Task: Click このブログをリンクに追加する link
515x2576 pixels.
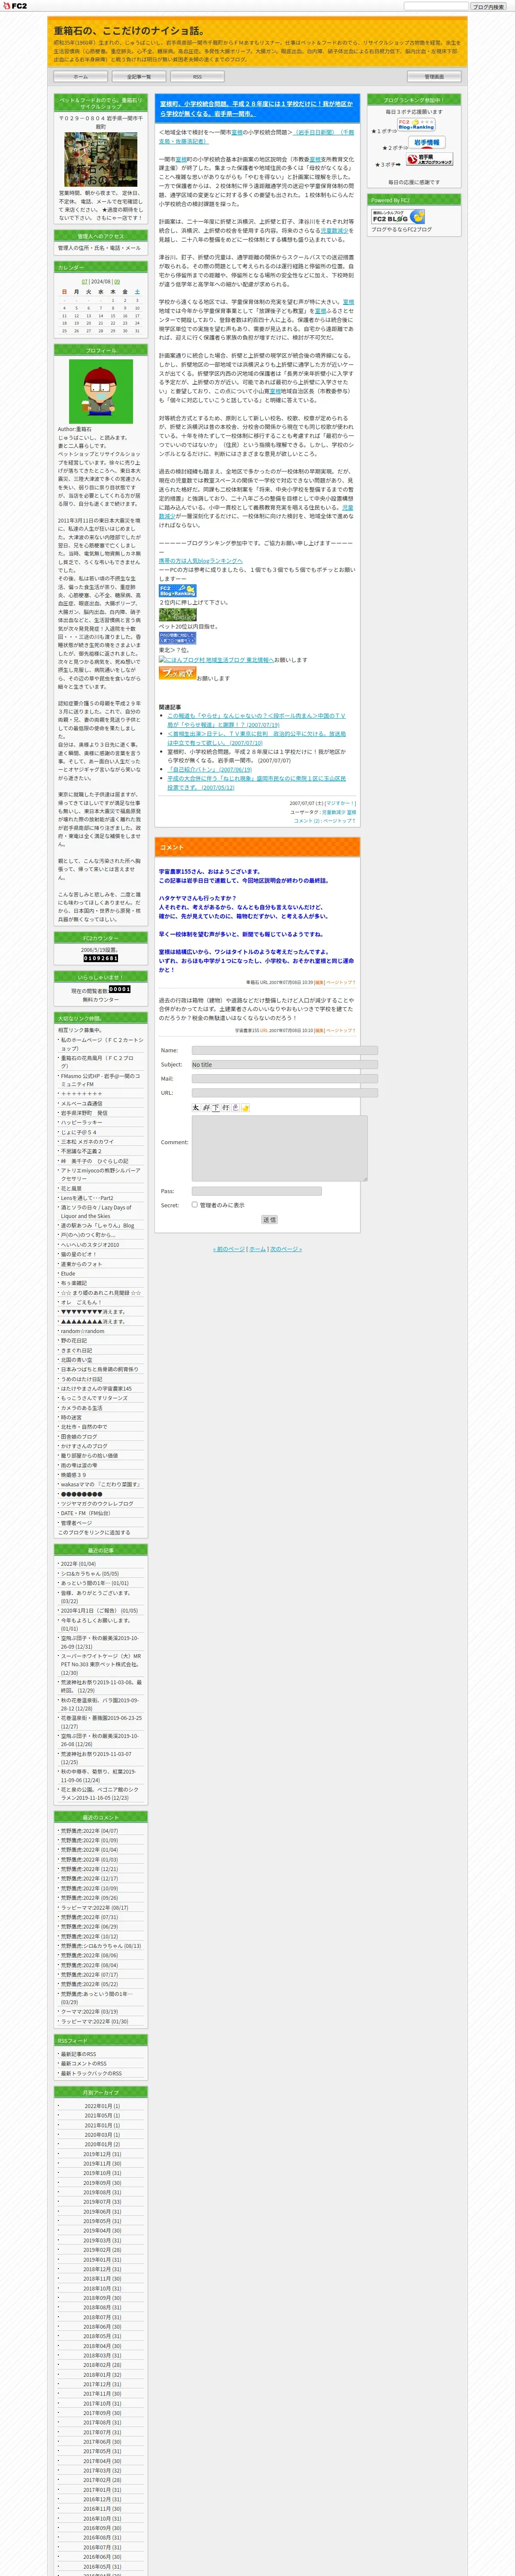Action: (94, 1532)
